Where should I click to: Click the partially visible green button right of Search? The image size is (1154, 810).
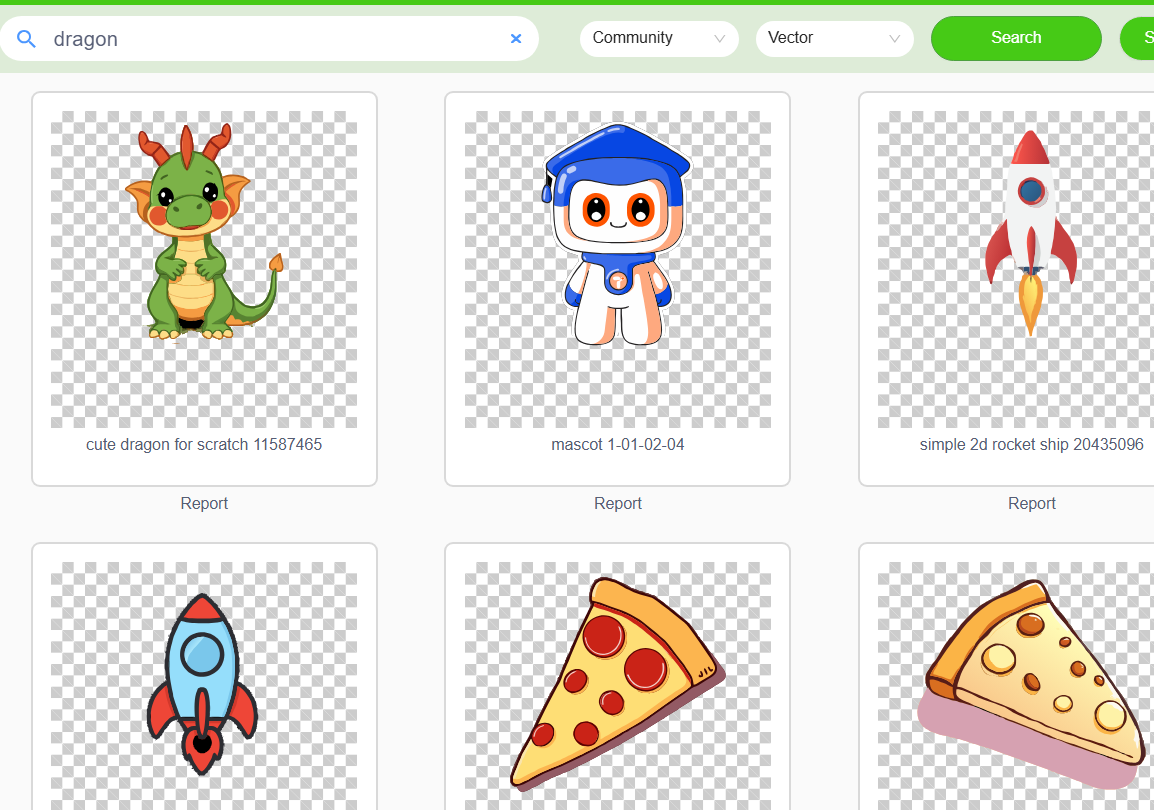tap(1138, 38)
